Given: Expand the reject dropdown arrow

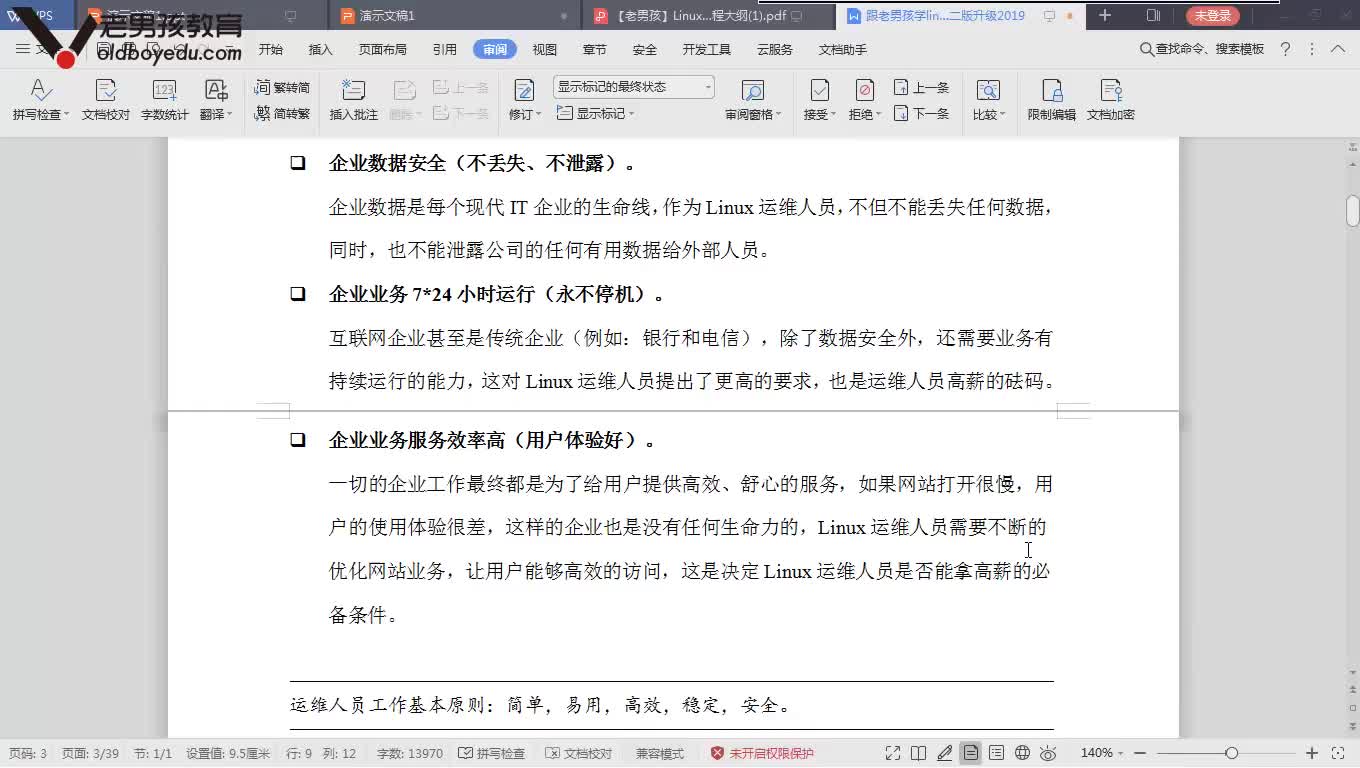Looking at the screenshot, I should coord(879,115).
